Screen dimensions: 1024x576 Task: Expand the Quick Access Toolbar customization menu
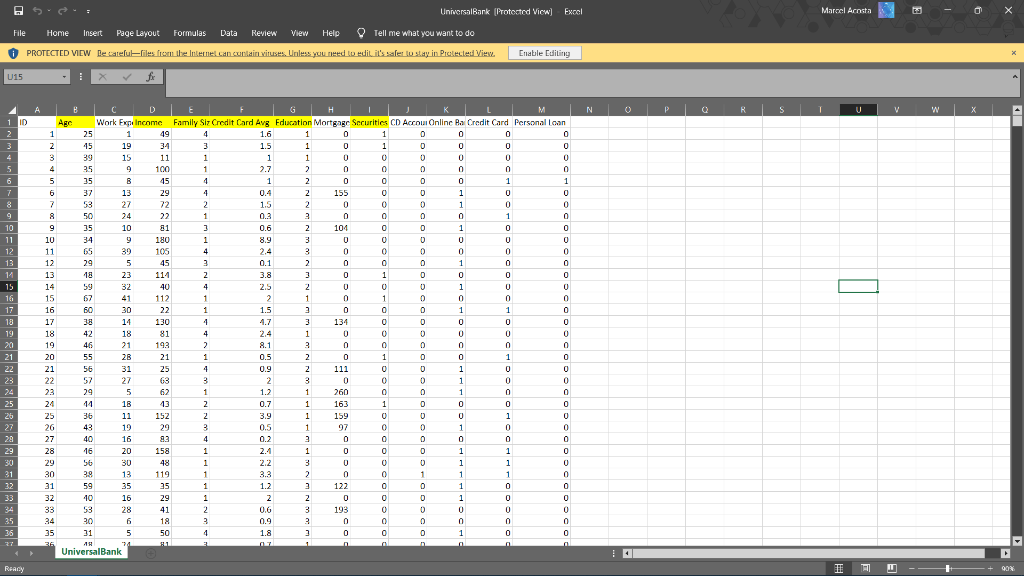[88, 11]
